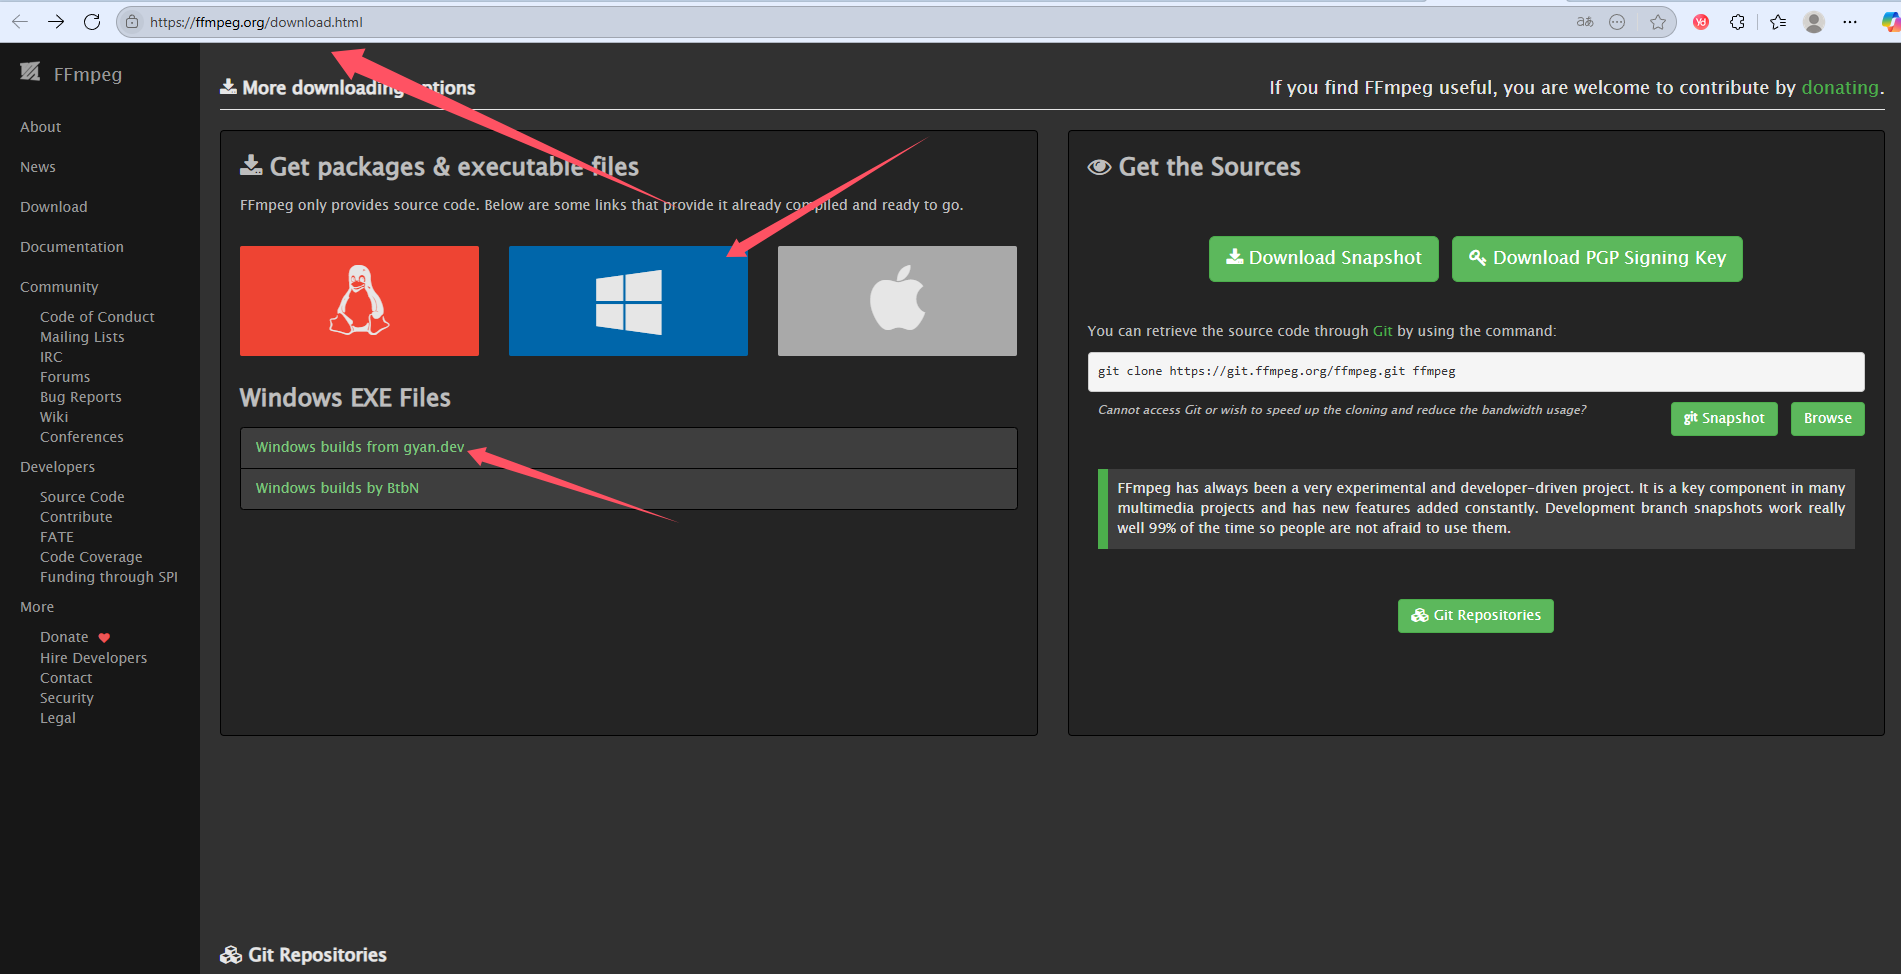Open the favorites list icon
The width and height of the screenshot is (1901, 974).
pos(1778,22)
